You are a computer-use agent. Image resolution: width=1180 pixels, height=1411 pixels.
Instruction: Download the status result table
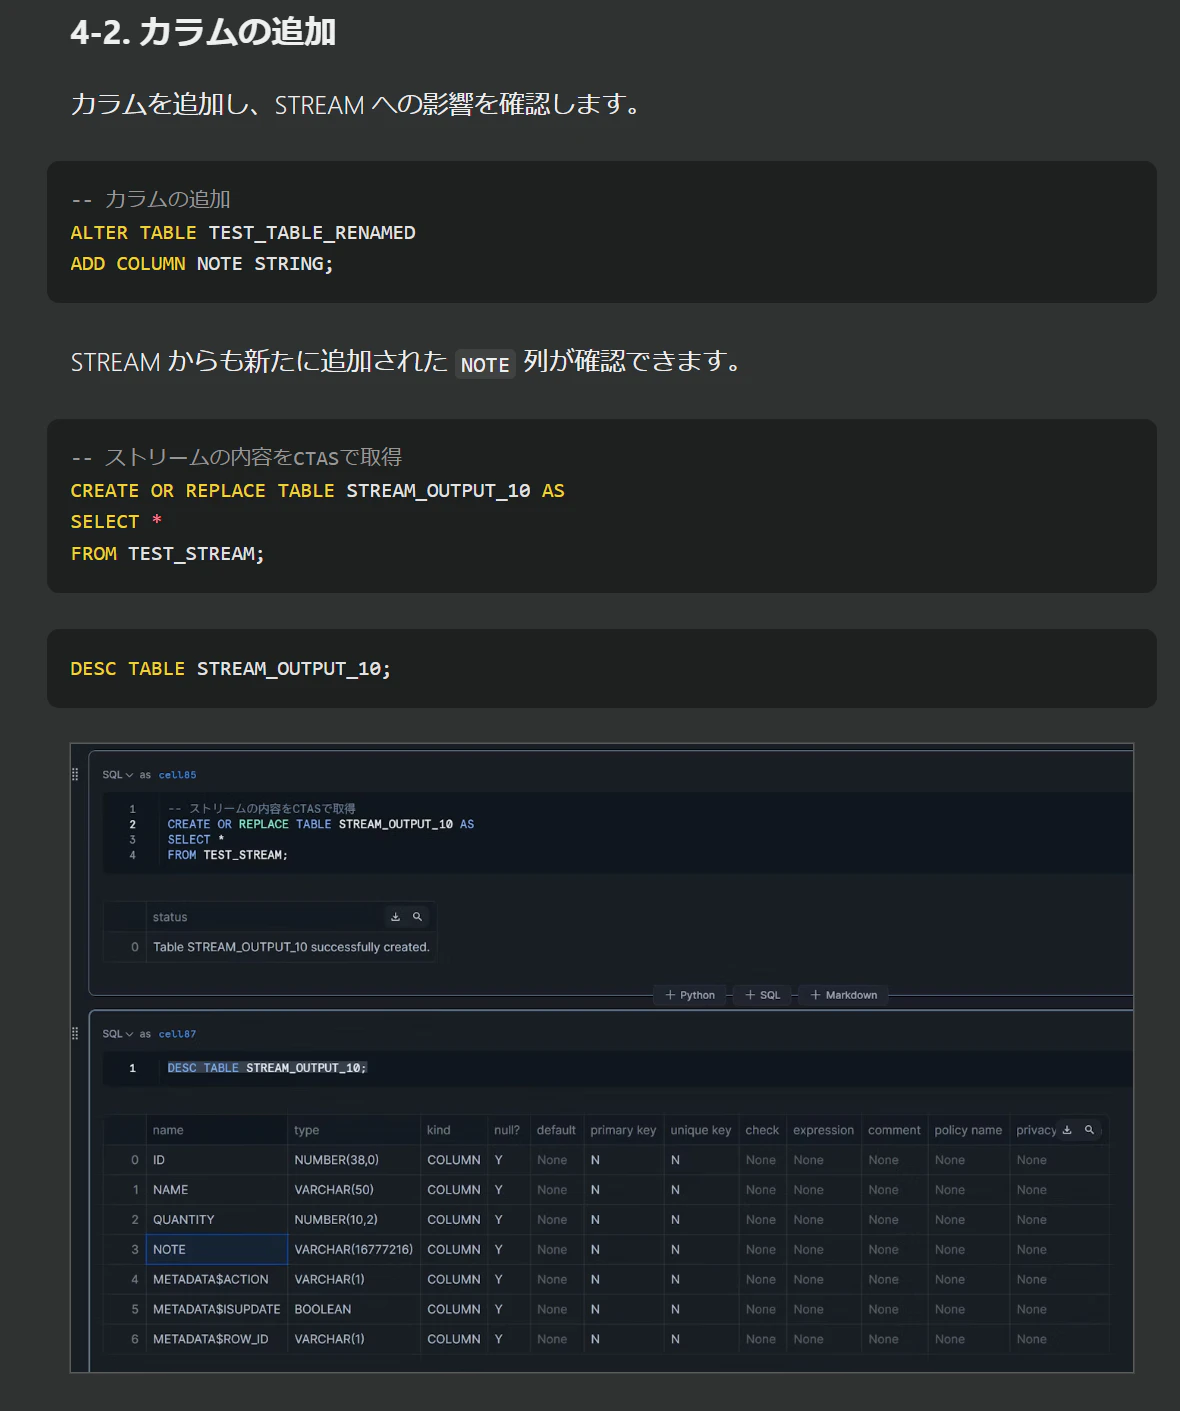point(395,917)
